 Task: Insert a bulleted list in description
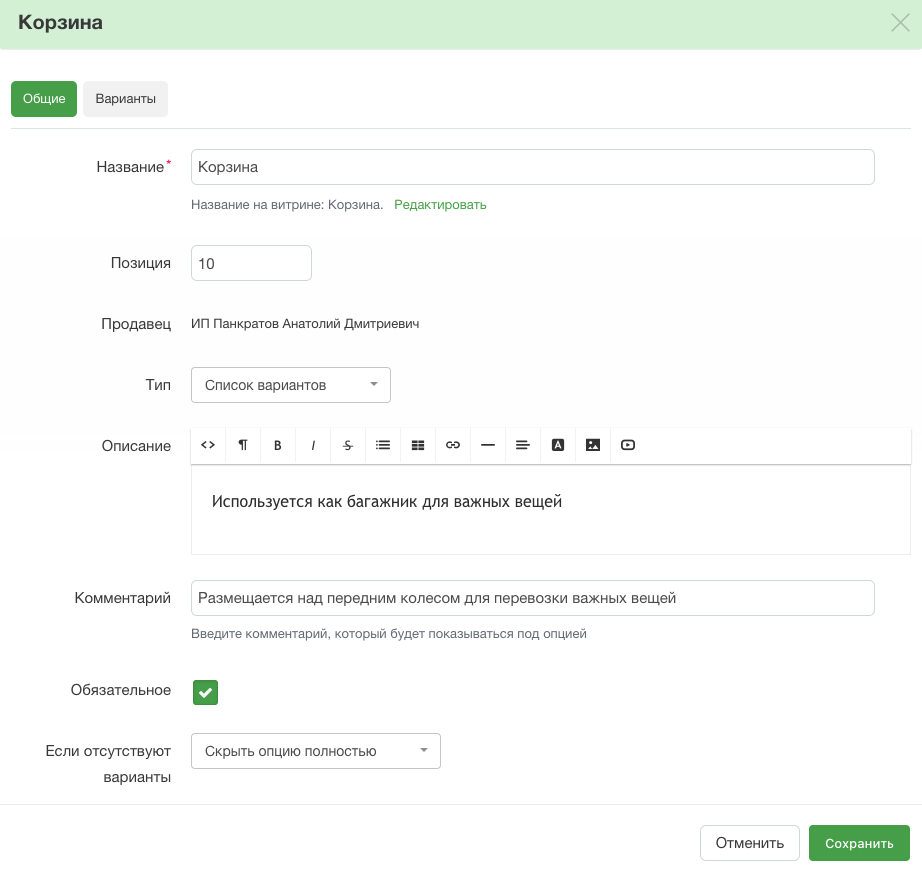coord(383,445)
